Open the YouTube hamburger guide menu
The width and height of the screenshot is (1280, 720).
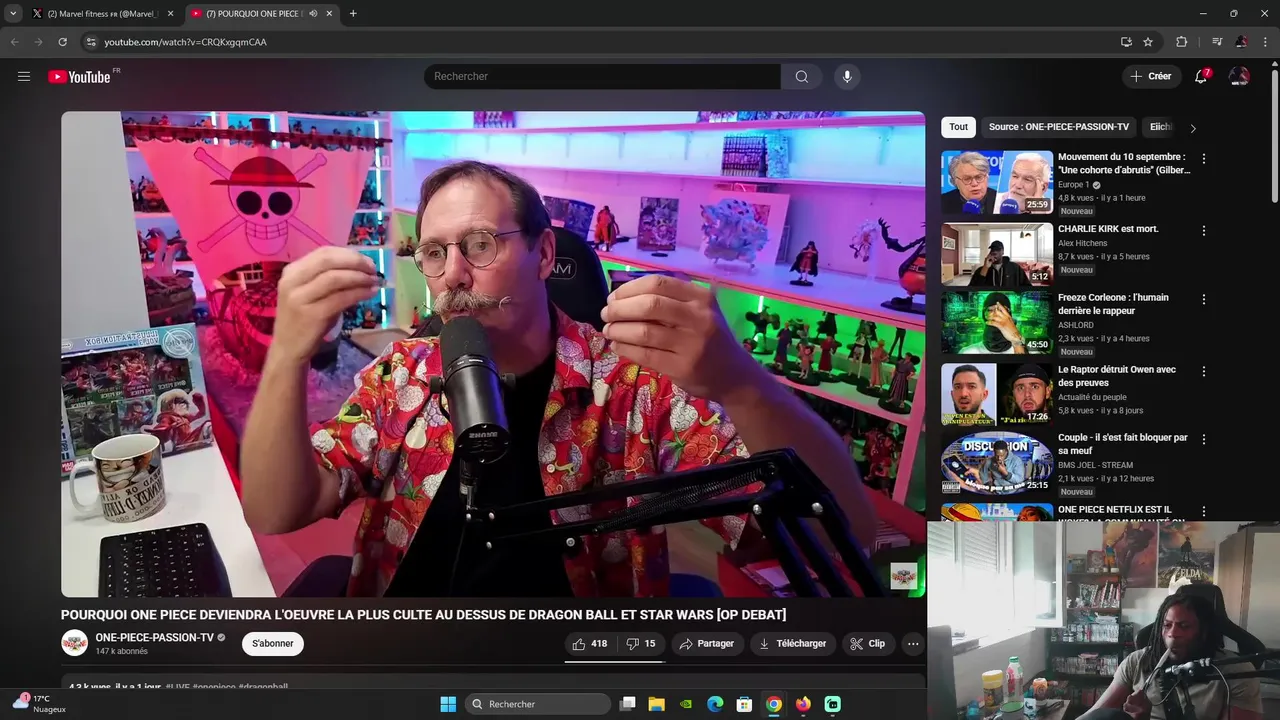point(24,76)
